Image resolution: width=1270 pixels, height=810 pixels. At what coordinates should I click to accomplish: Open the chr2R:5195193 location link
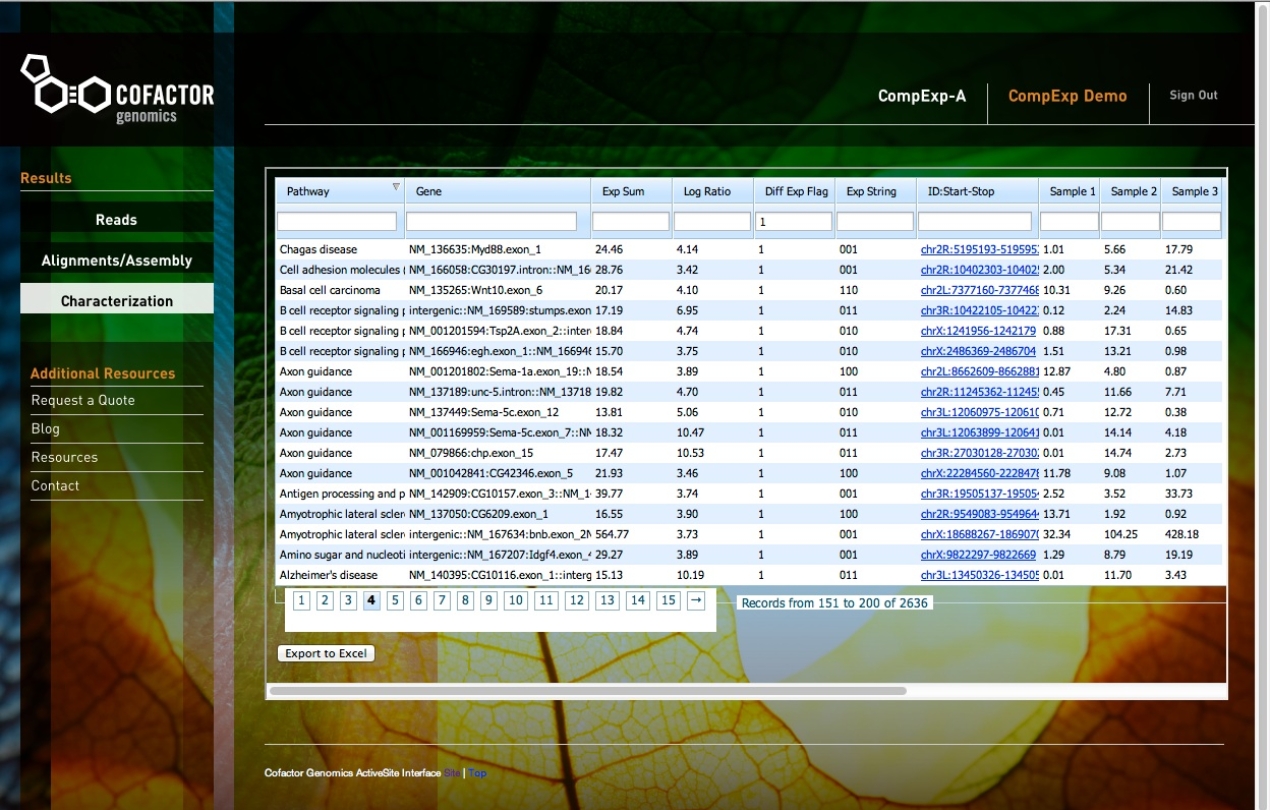[x=980, y=250]
